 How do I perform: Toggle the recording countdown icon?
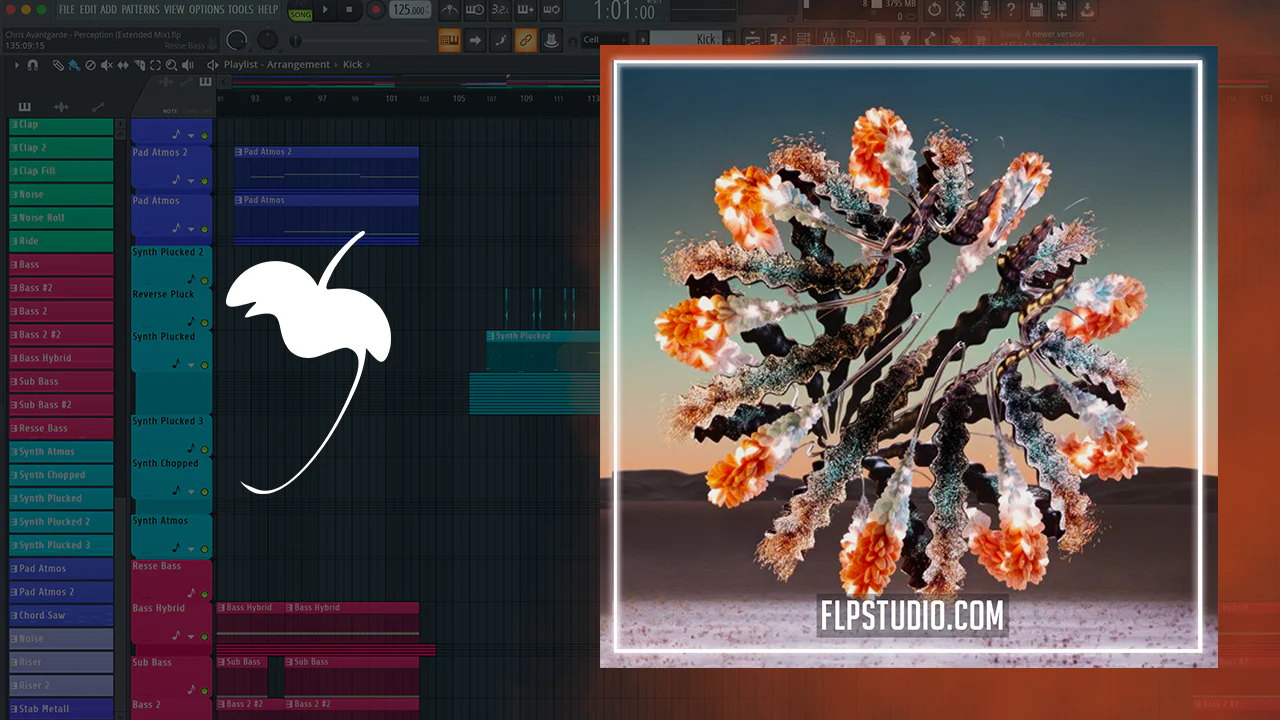point(499,10)
